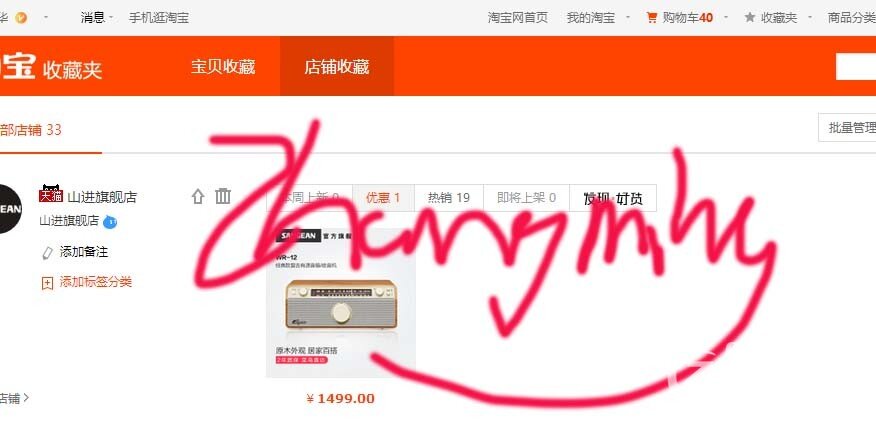Click the trash icon to delete 山进旗舰店
Viewport: 876px width, 427px height.
tap(223, 196)
